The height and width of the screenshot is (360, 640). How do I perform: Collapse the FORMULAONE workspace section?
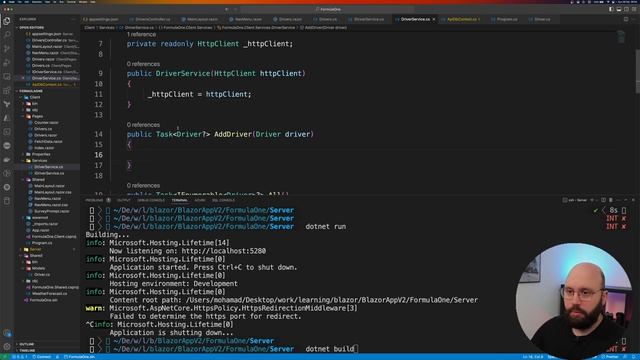pyautogui.click(x=31, y=91)
